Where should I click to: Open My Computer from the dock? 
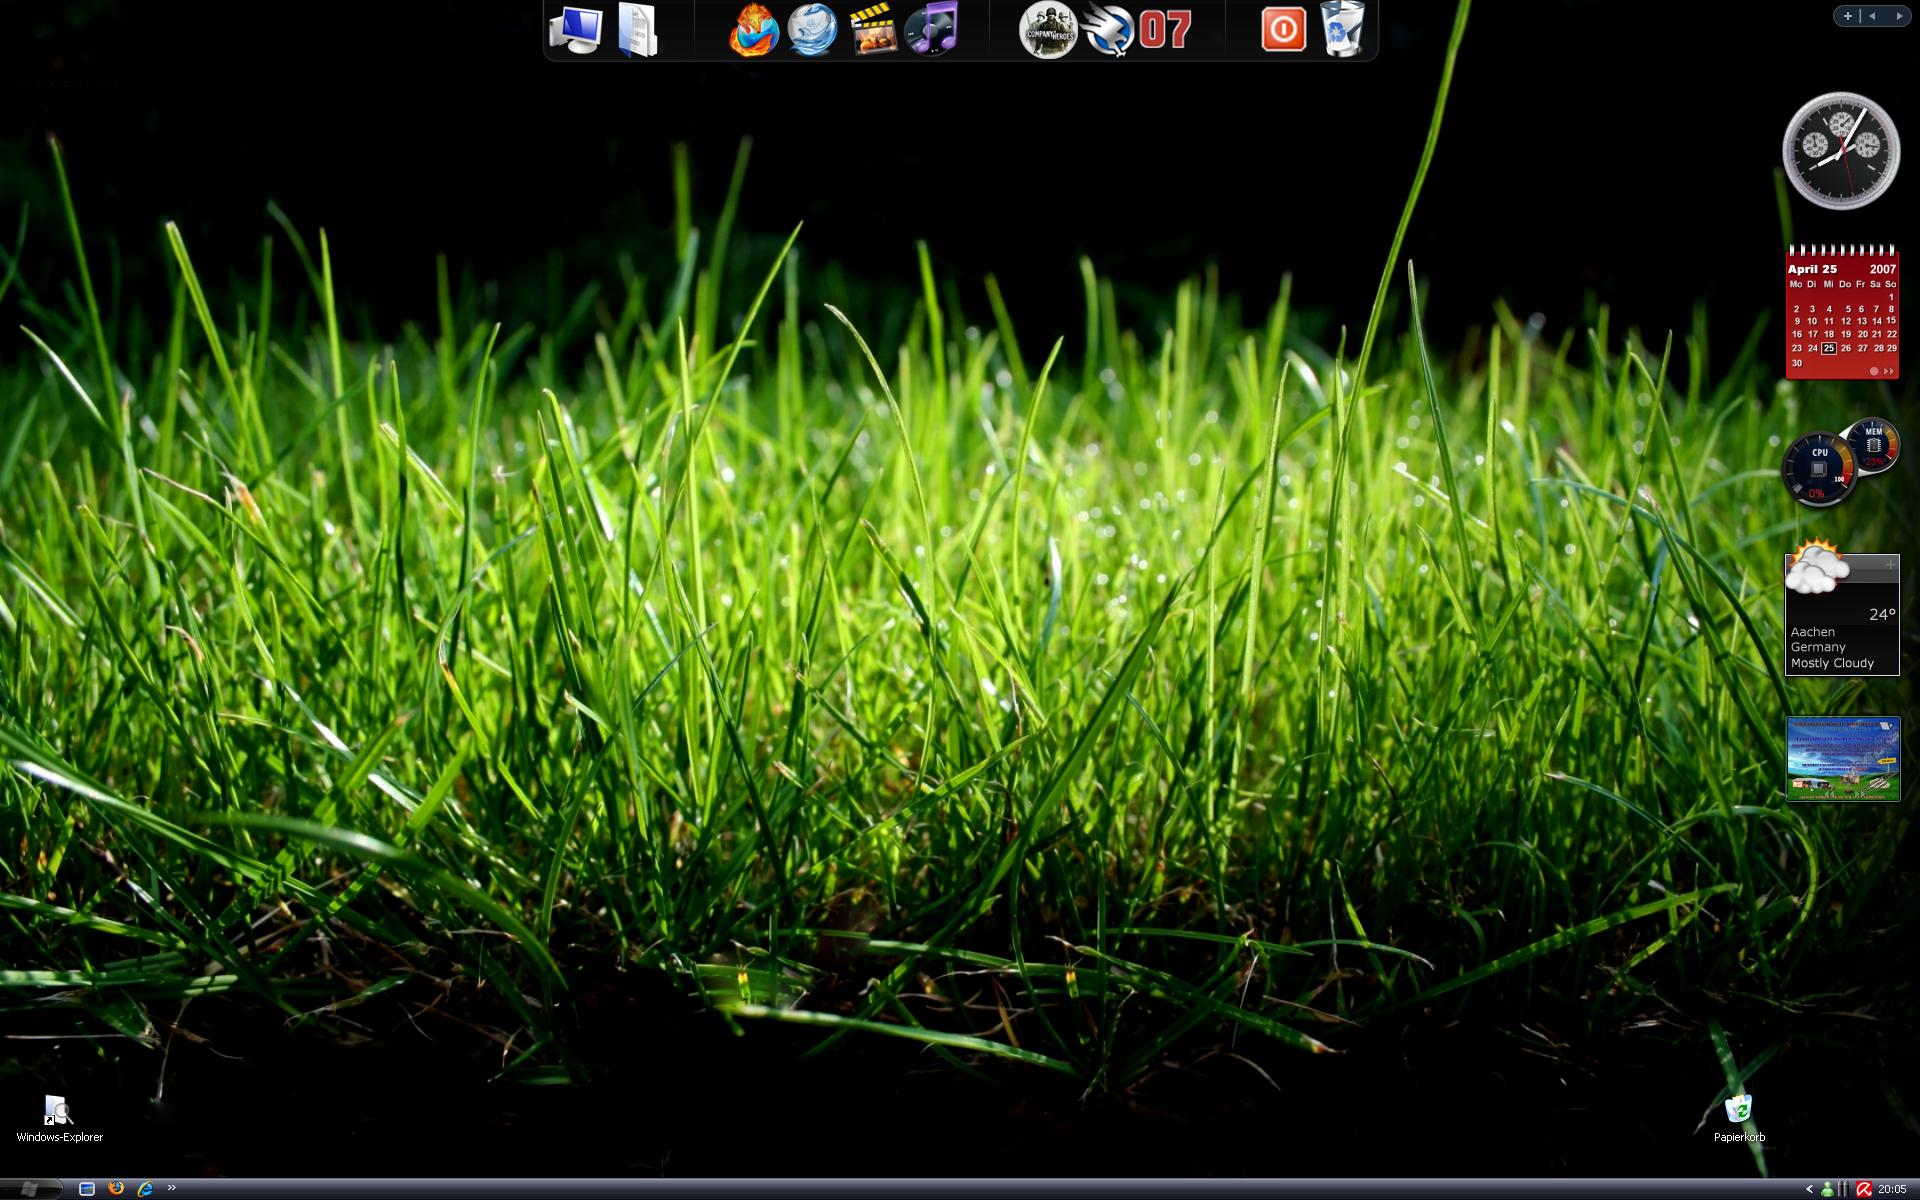[x=577, y=30]
